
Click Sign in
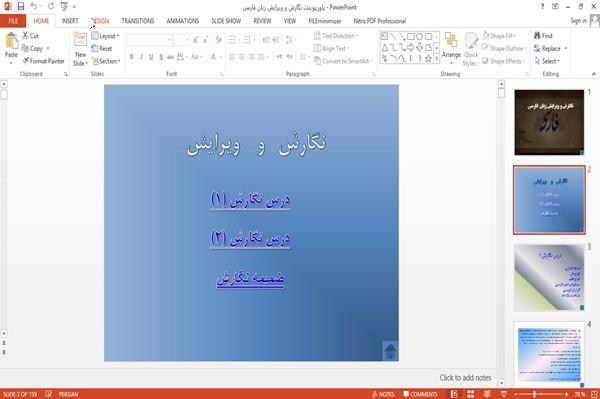click(578, 21)
